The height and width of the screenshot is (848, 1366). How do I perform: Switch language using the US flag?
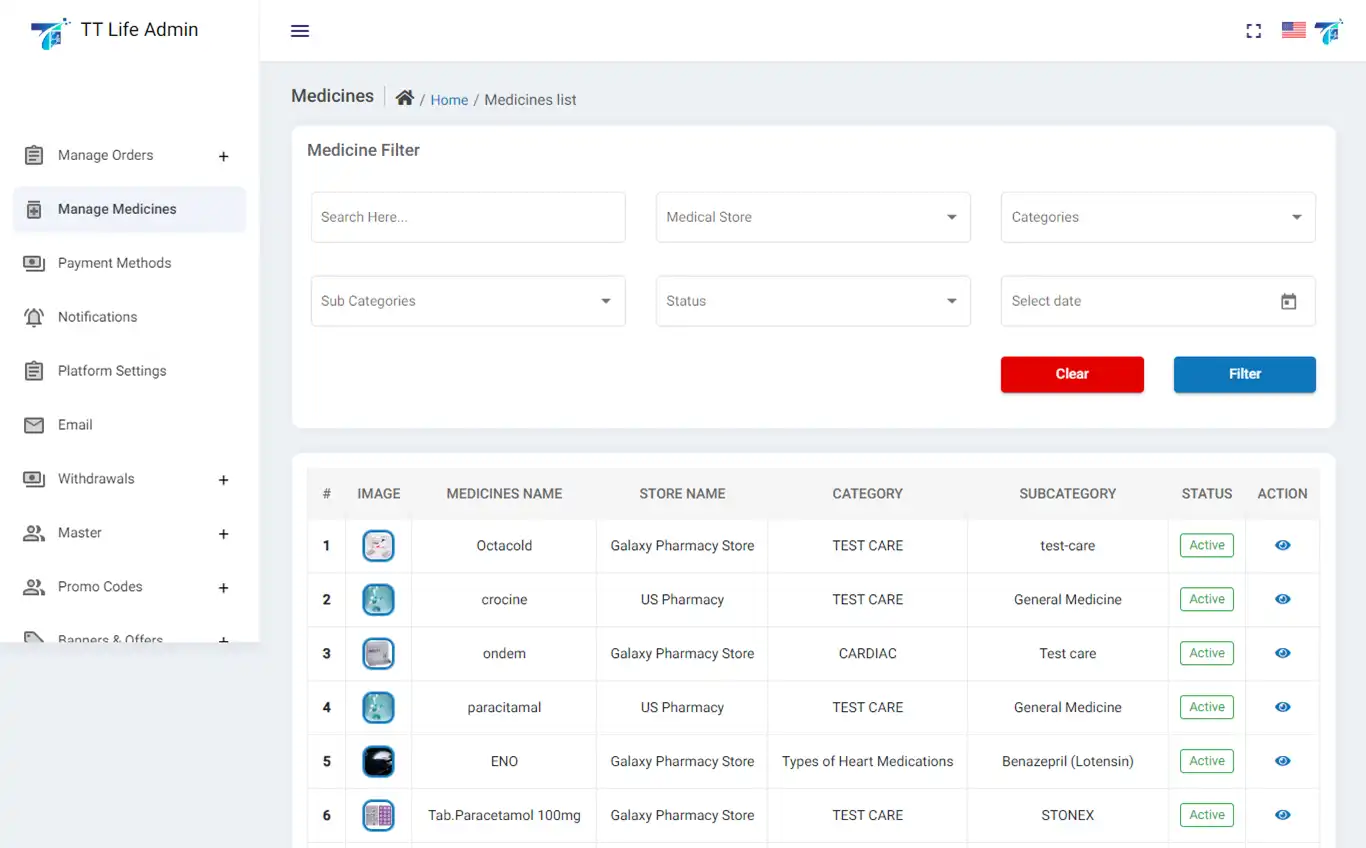1293,30
